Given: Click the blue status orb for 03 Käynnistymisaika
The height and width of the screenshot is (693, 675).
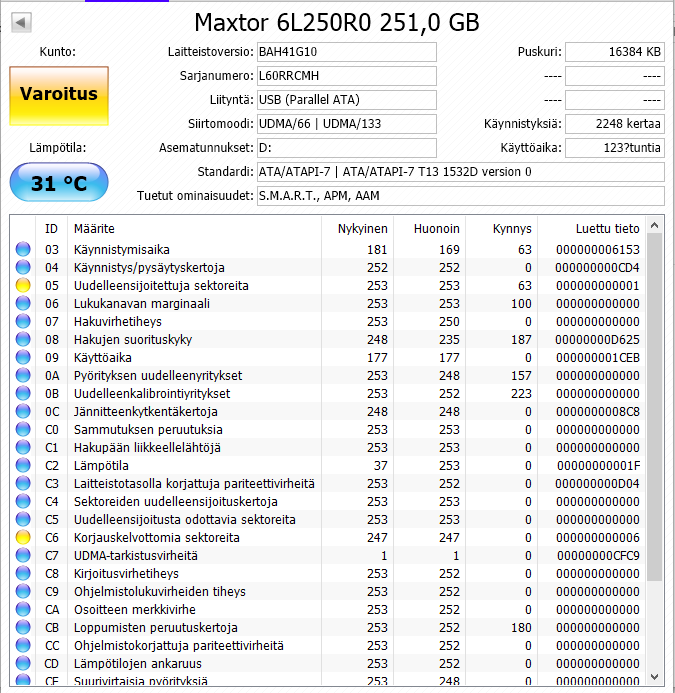Looking at the screenshot, I should coord(23,249).
